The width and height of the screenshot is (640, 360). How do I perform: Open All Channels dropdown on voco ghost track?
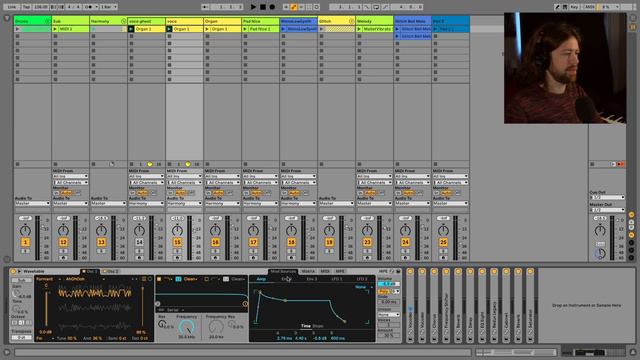146,182
